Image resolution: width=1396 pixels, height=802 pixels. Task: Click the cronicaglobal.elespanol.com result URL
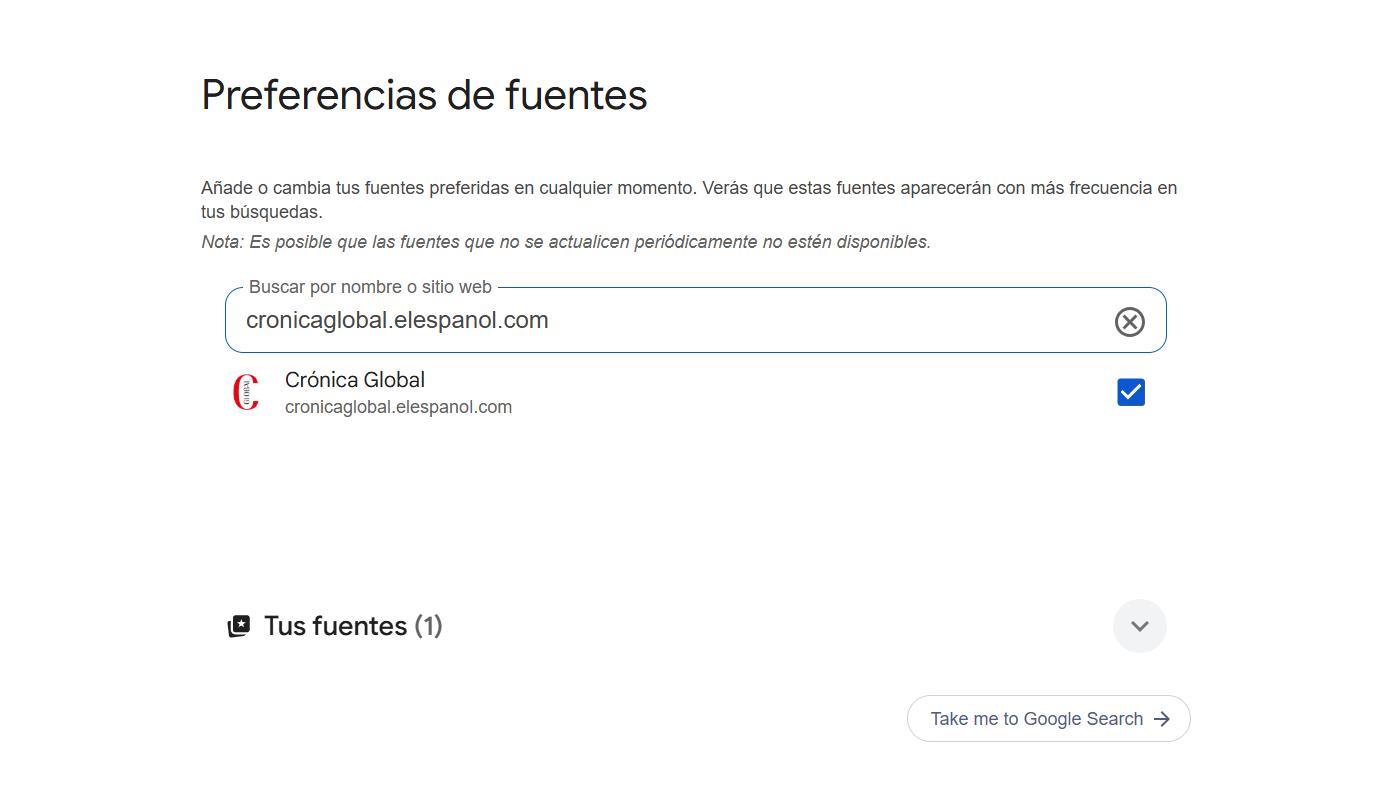[x=398, y=407]
